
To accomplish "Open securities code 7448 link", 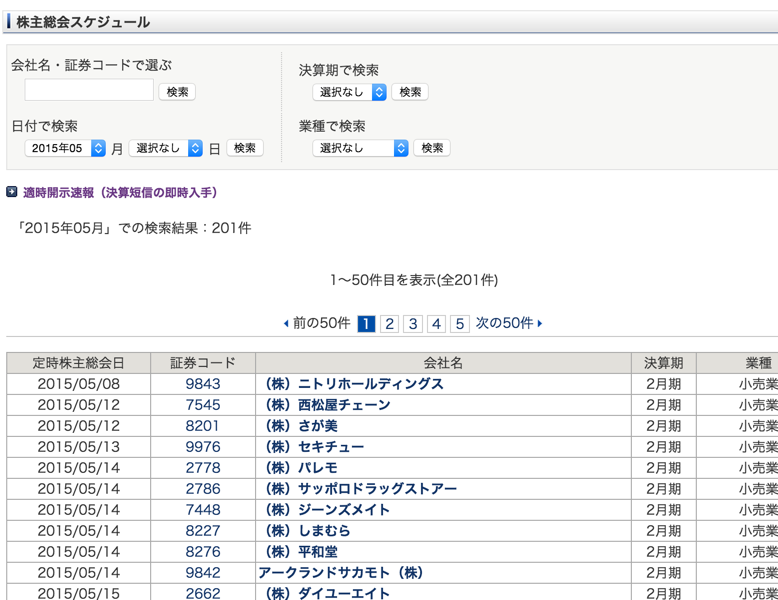I will tap(203, 510).
